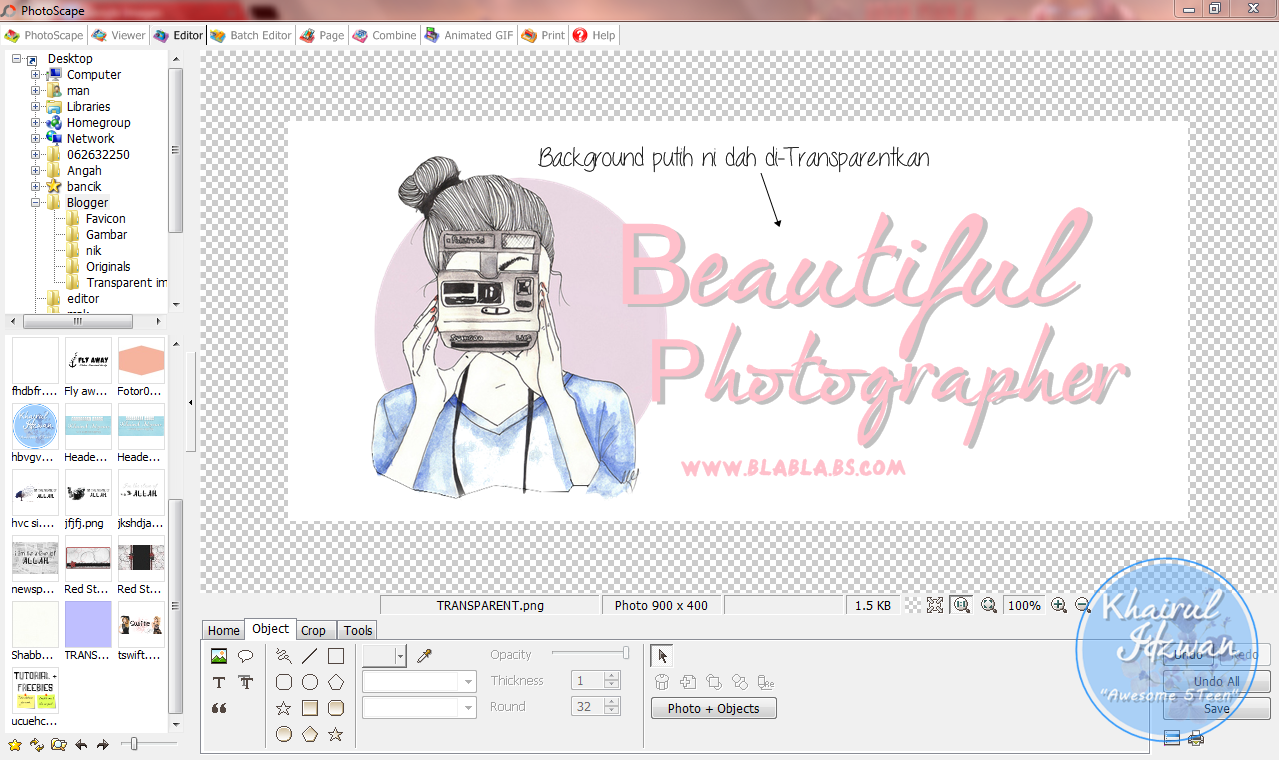The height and width of the screenshot is (760, 1279).
Task: Select the plain Text tool
Action: pos(219,682)
